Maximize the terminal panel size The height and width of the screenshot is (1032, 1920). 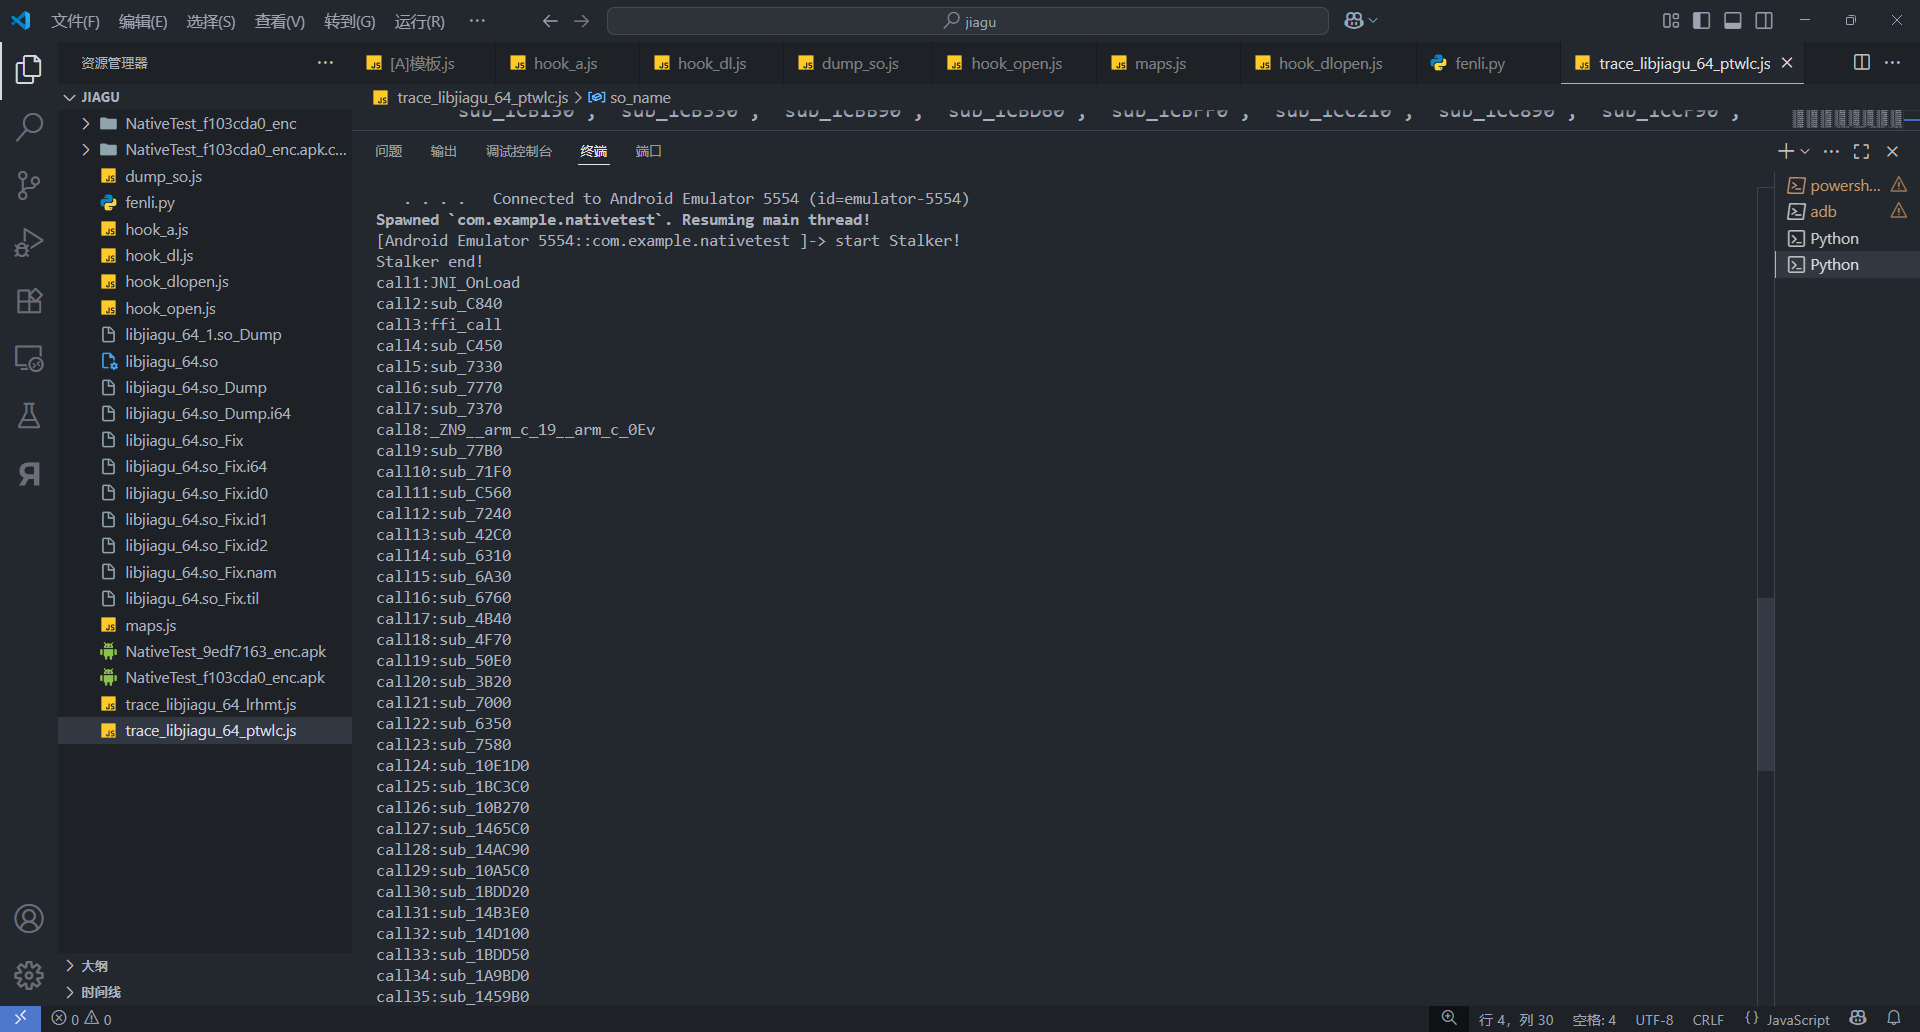(x=1861, y=151)
